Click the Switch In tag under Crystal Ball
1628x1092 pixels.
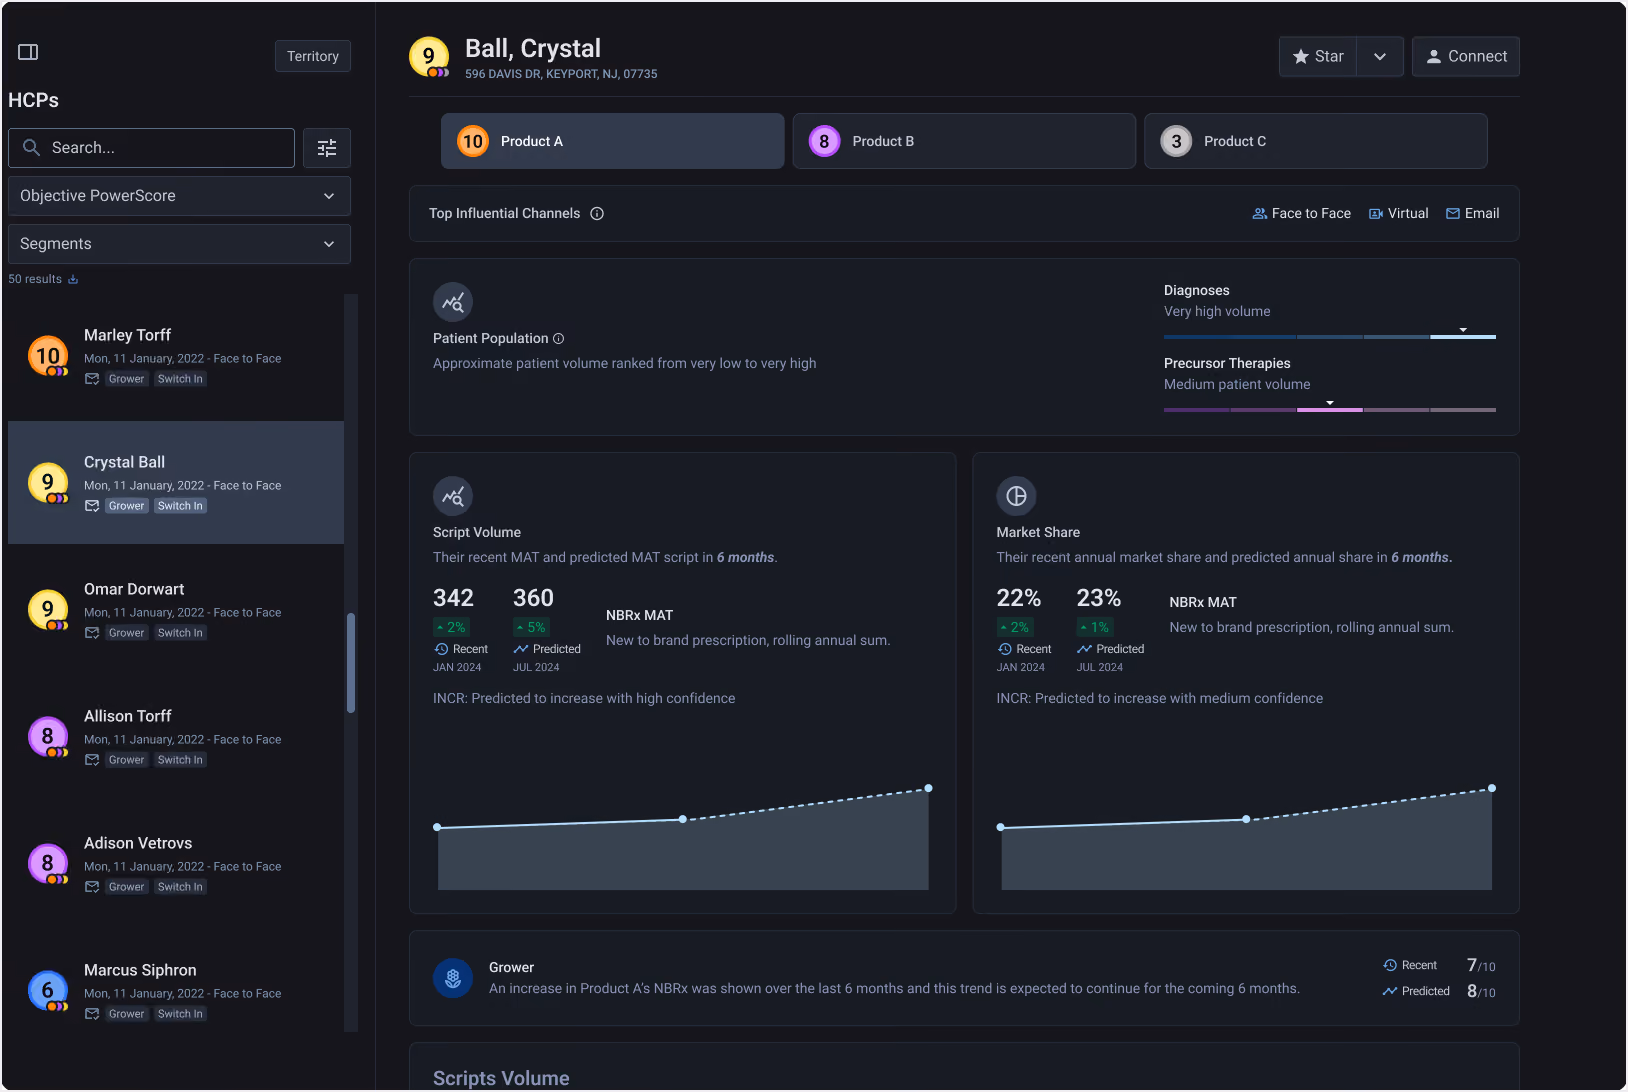point(180,506)
